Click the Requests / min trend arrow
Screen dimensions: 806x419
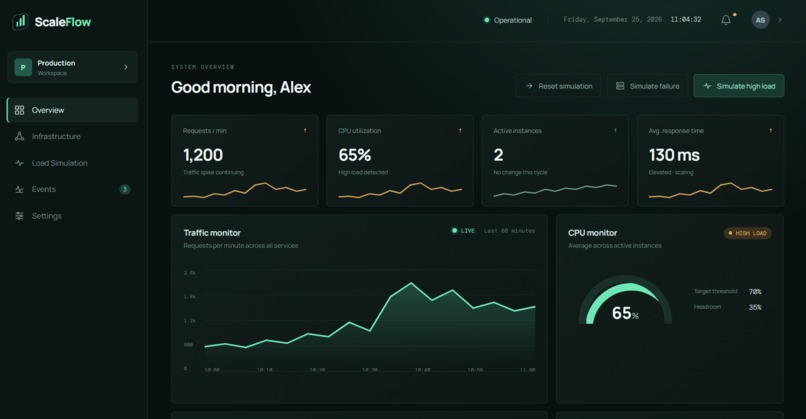[305, 131]
